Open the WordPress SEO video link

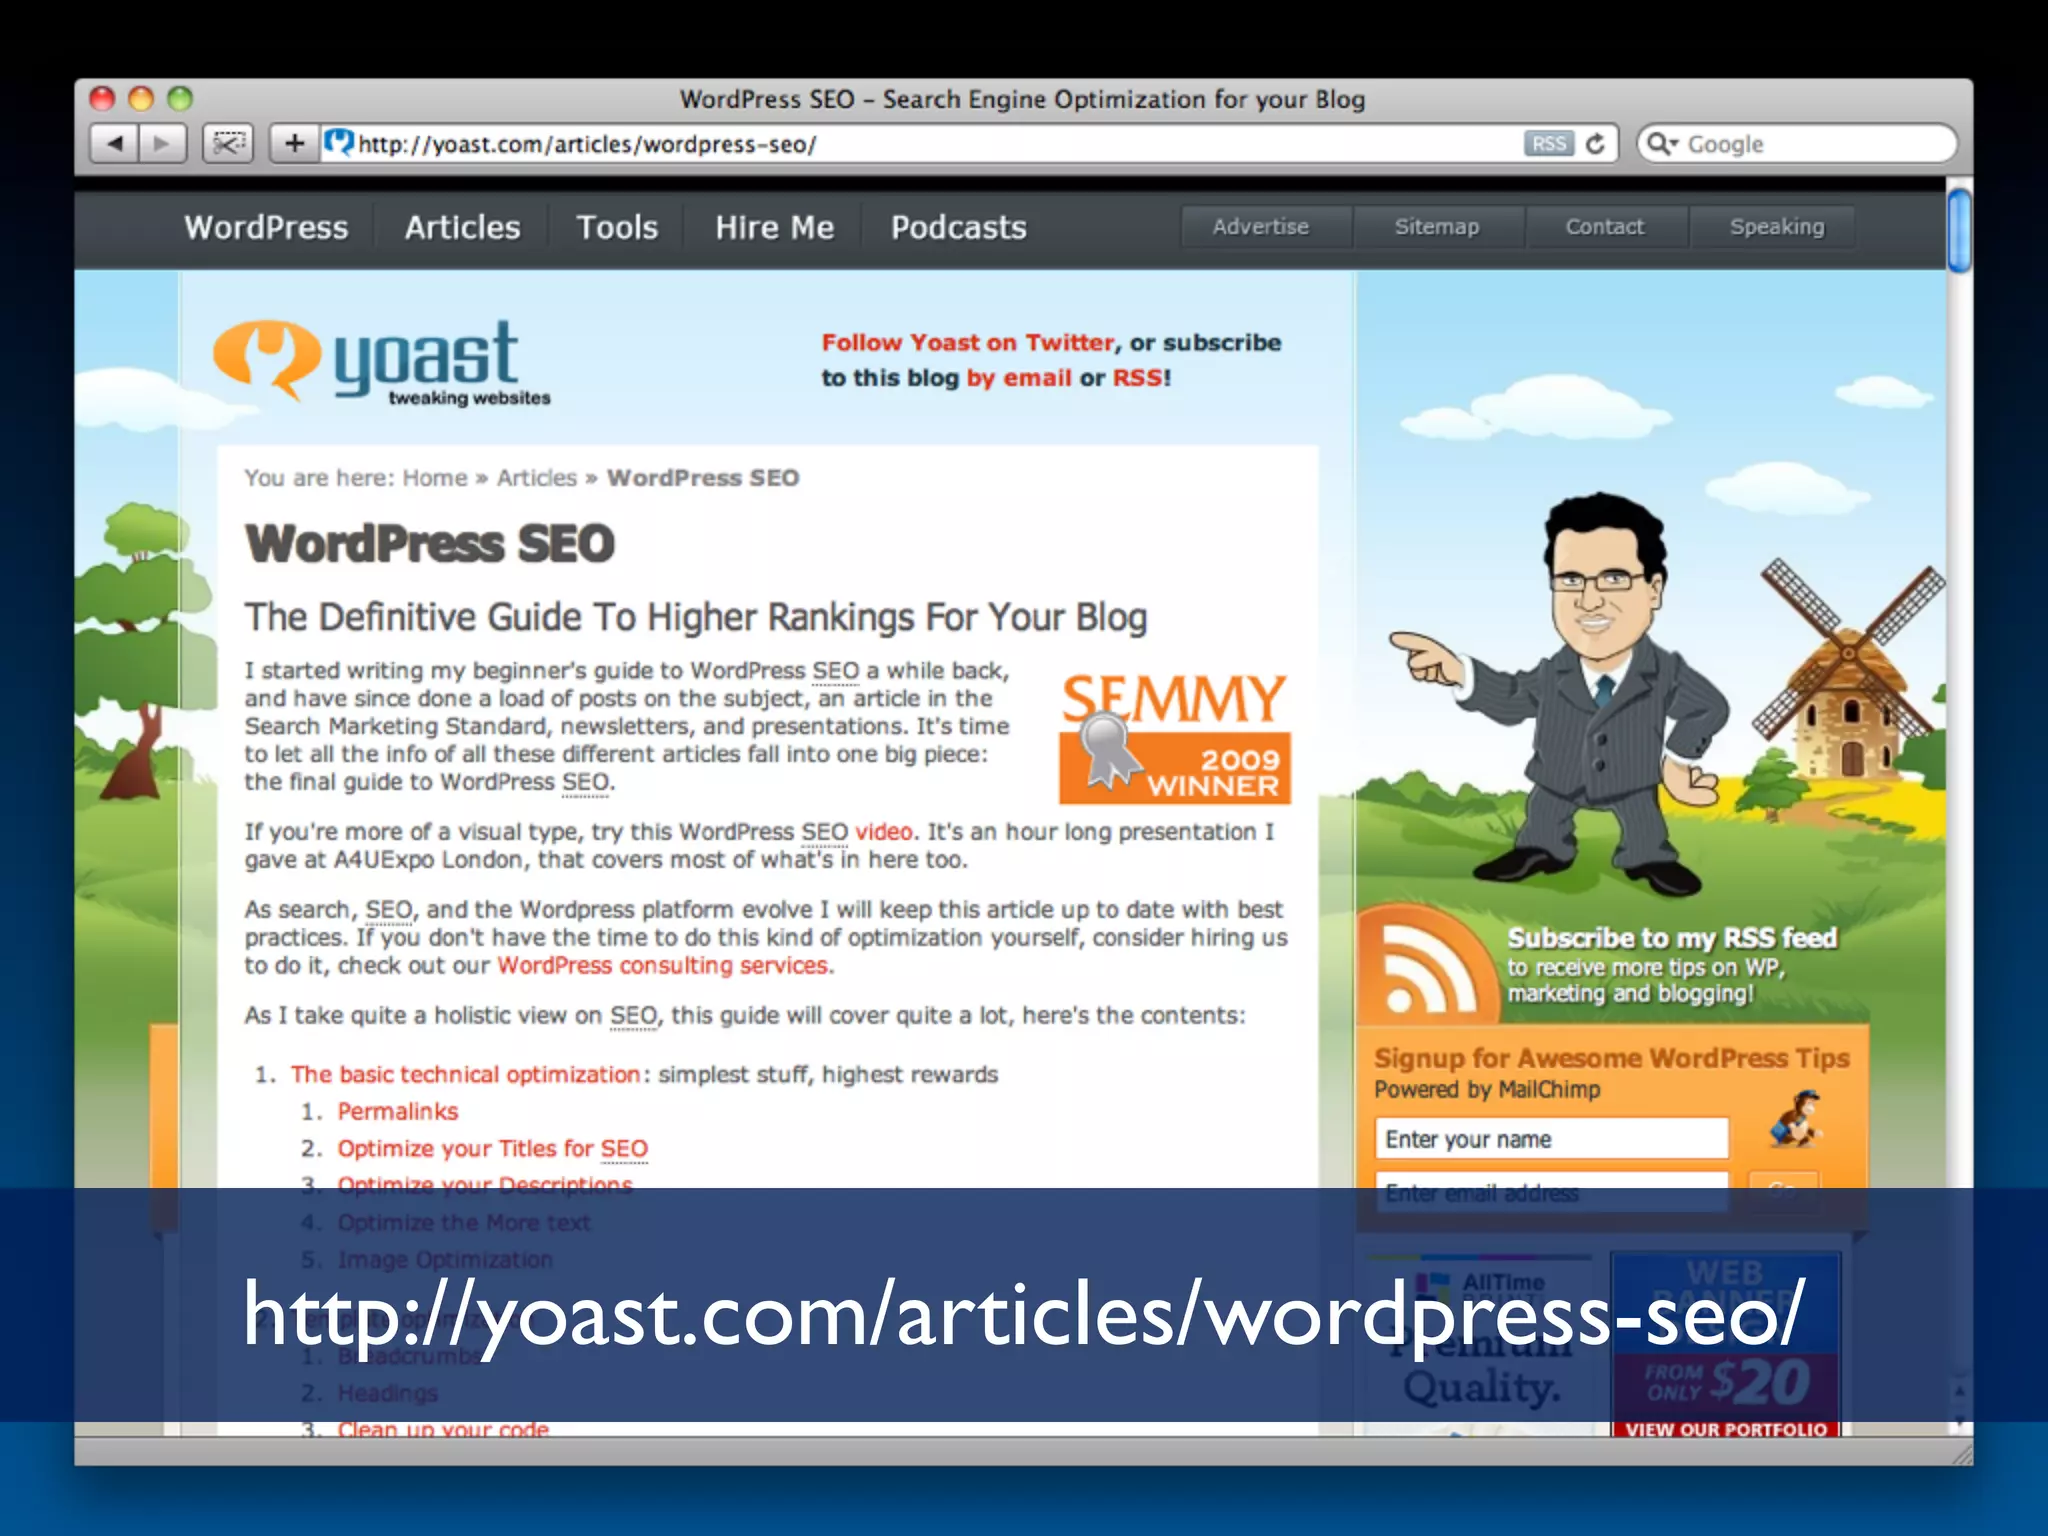[x=883, y=832]
